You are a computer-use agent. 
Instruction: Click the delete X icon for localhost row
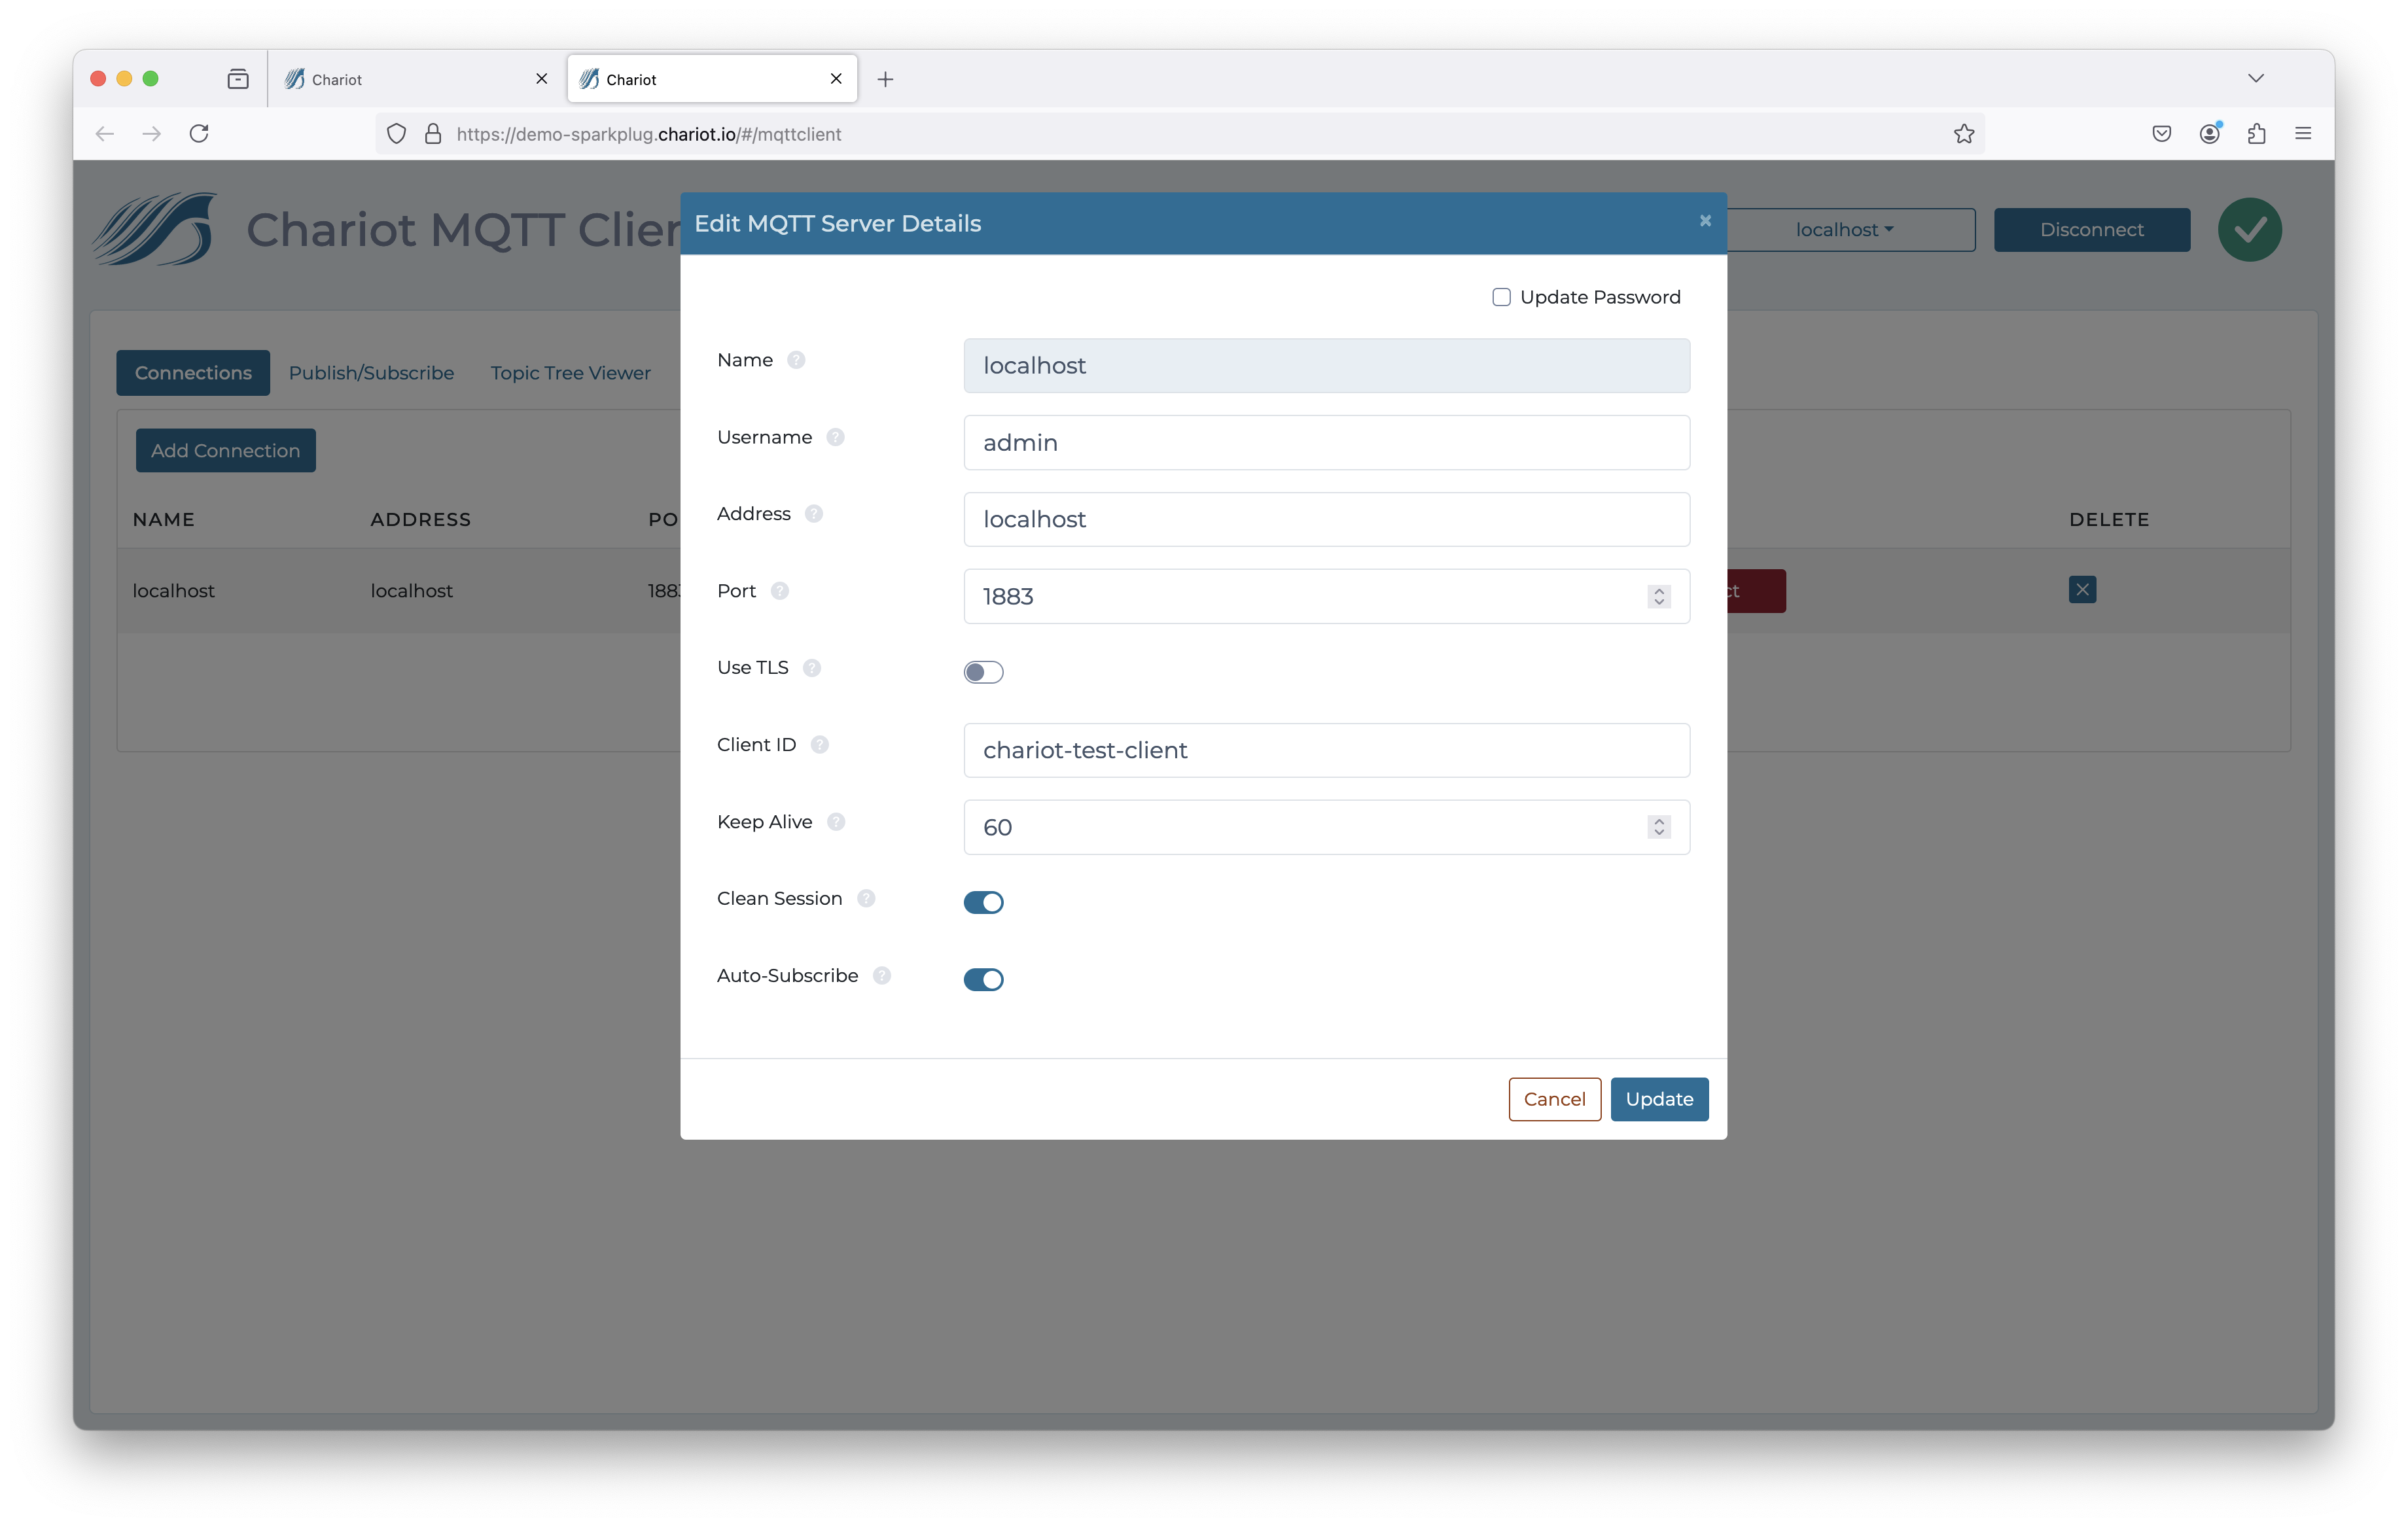point(2082,590)
